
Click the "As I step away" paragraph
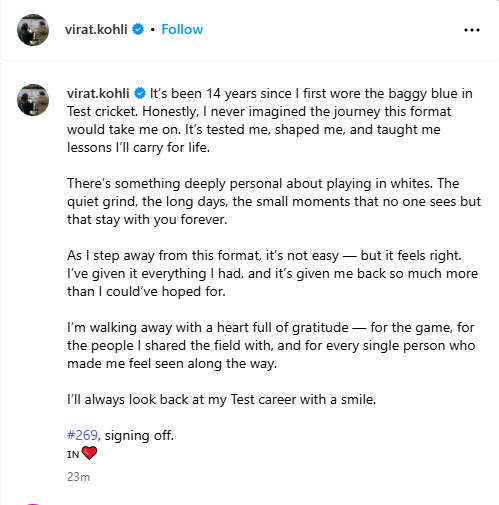273,273
